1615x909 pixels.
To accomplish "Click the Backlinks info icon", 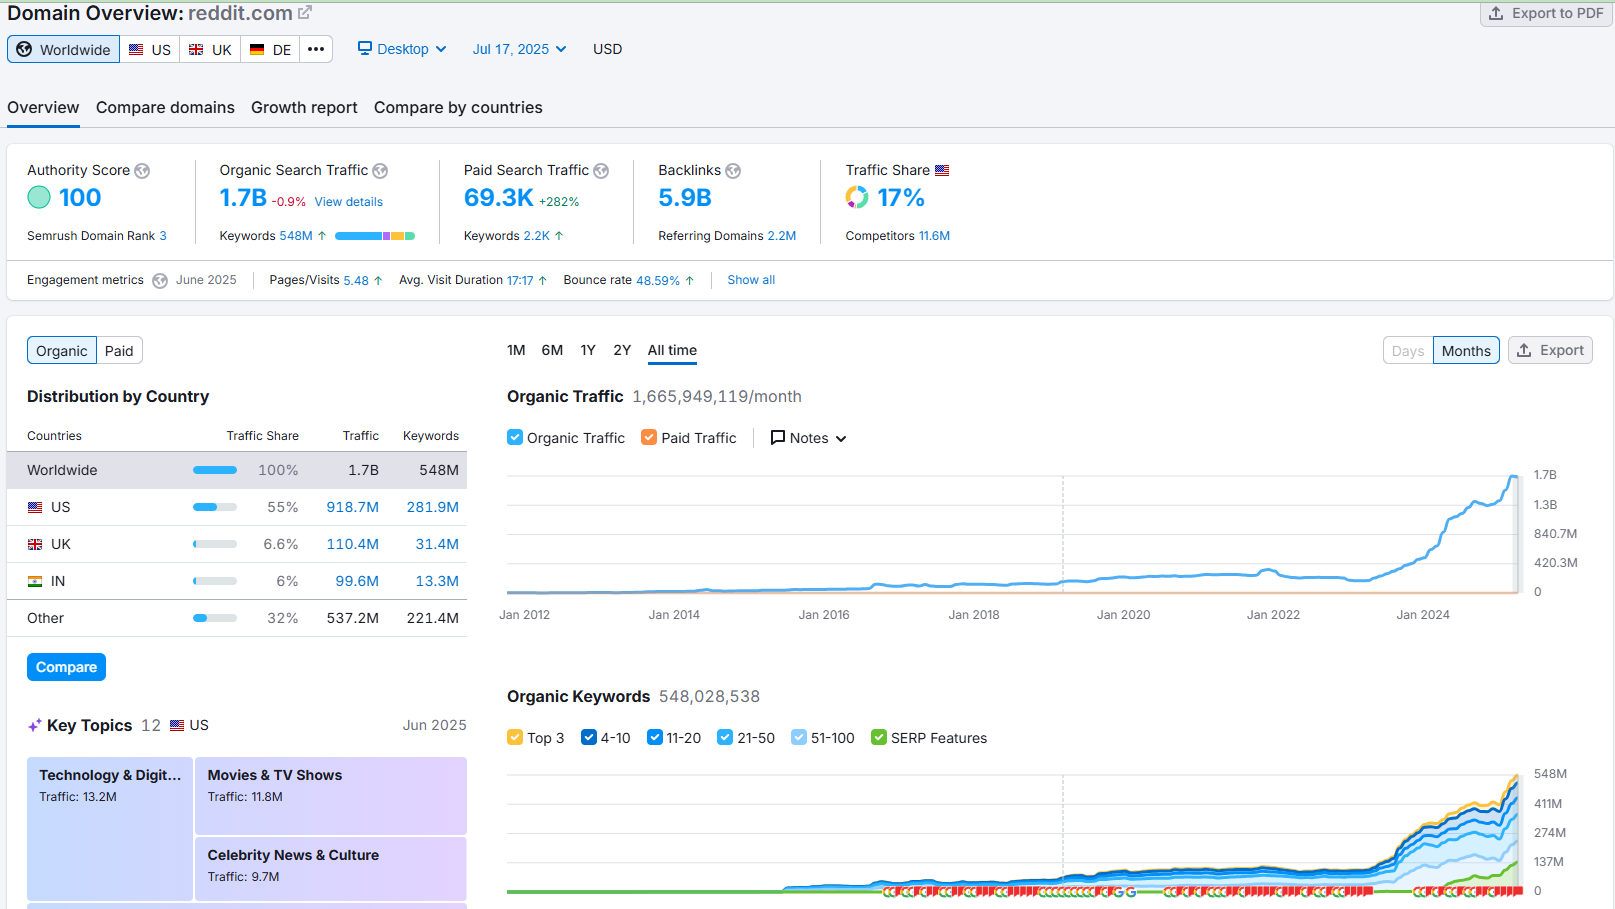I will 733,171.
